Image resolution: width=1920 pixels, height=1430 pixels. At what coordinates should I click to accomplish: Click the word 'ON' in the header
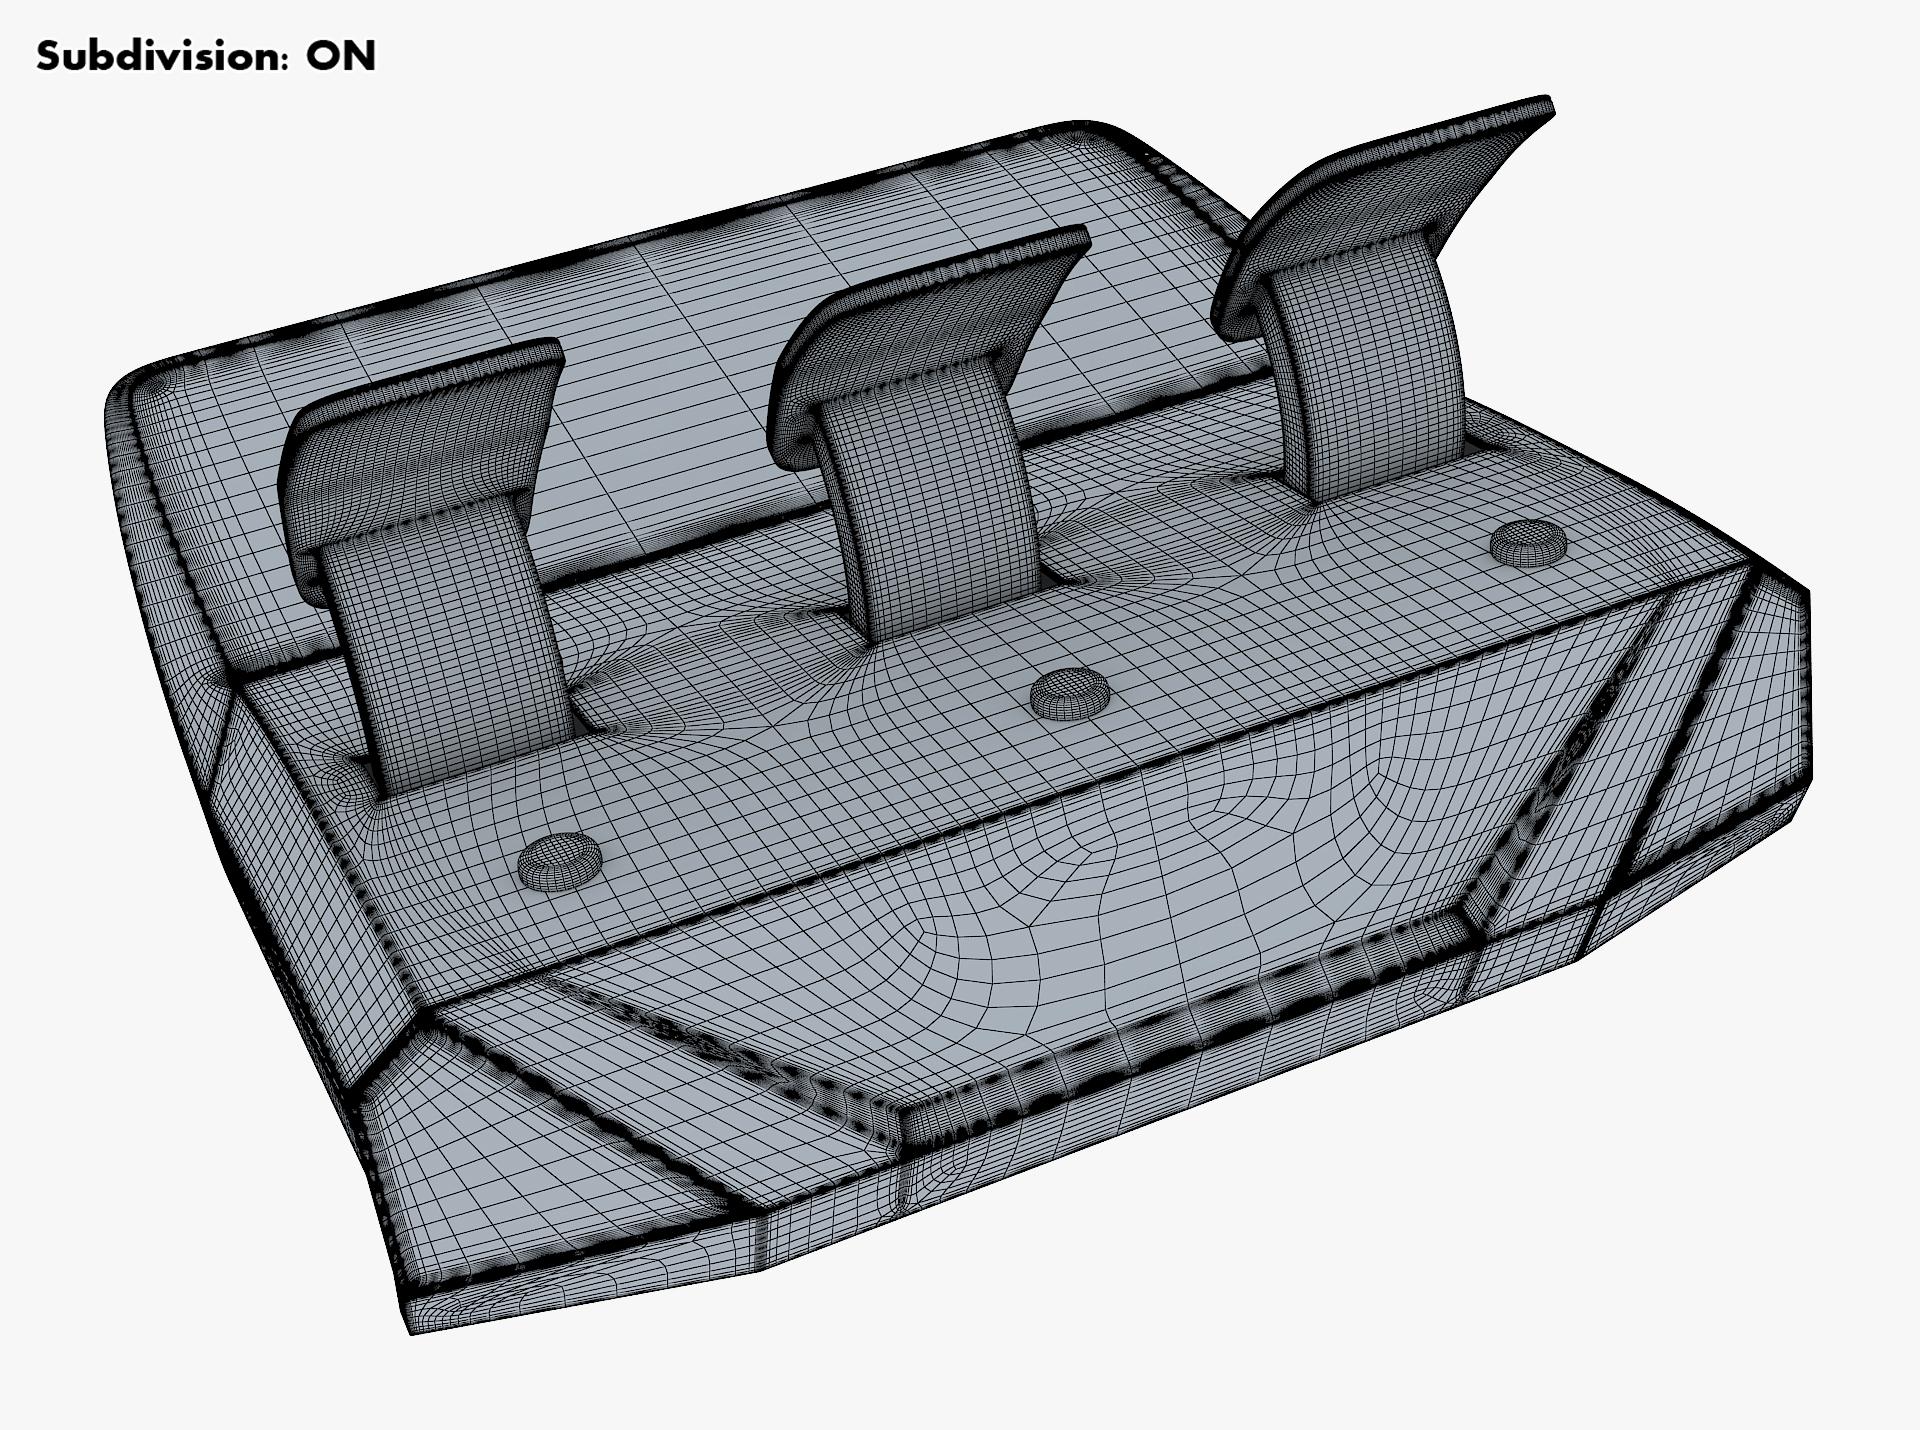[341, 56]
